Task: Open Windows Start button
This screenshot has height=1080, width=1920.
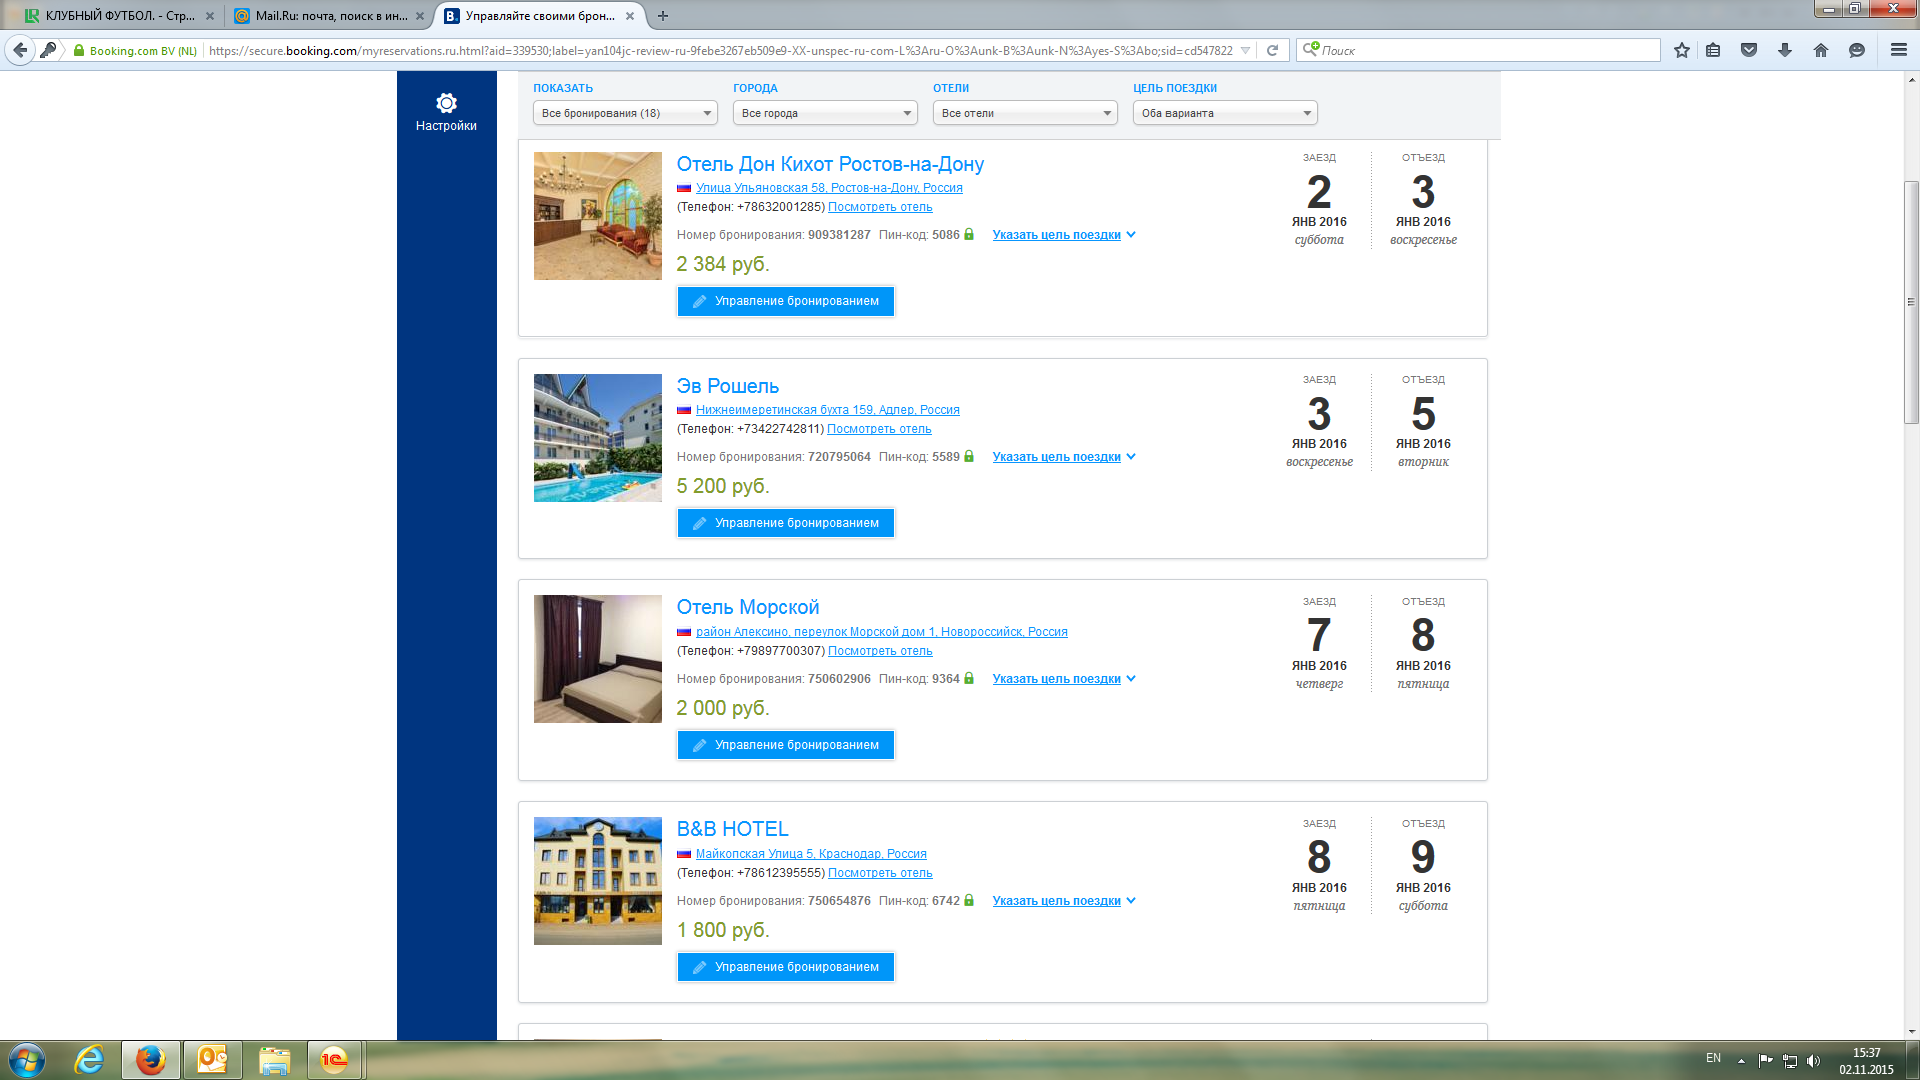Action: [27, 1060]
